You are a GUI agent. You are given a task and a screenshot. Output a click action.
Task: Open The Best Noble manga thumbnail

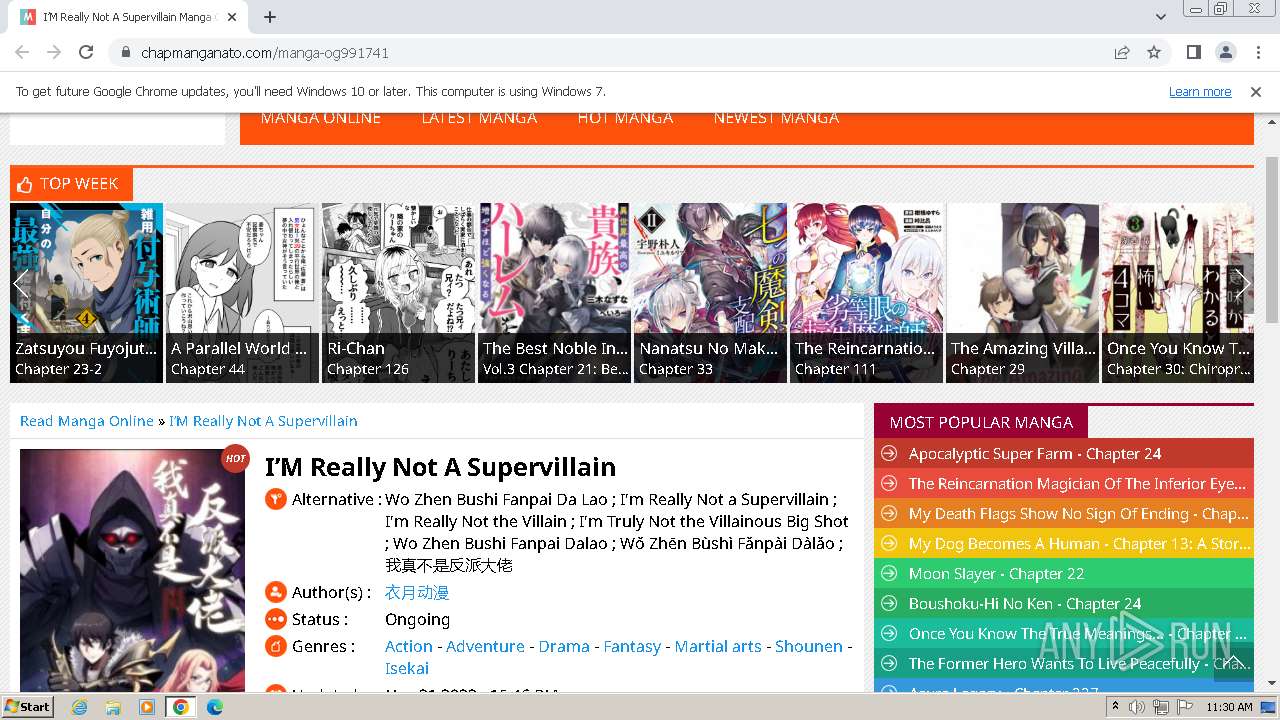554,292
